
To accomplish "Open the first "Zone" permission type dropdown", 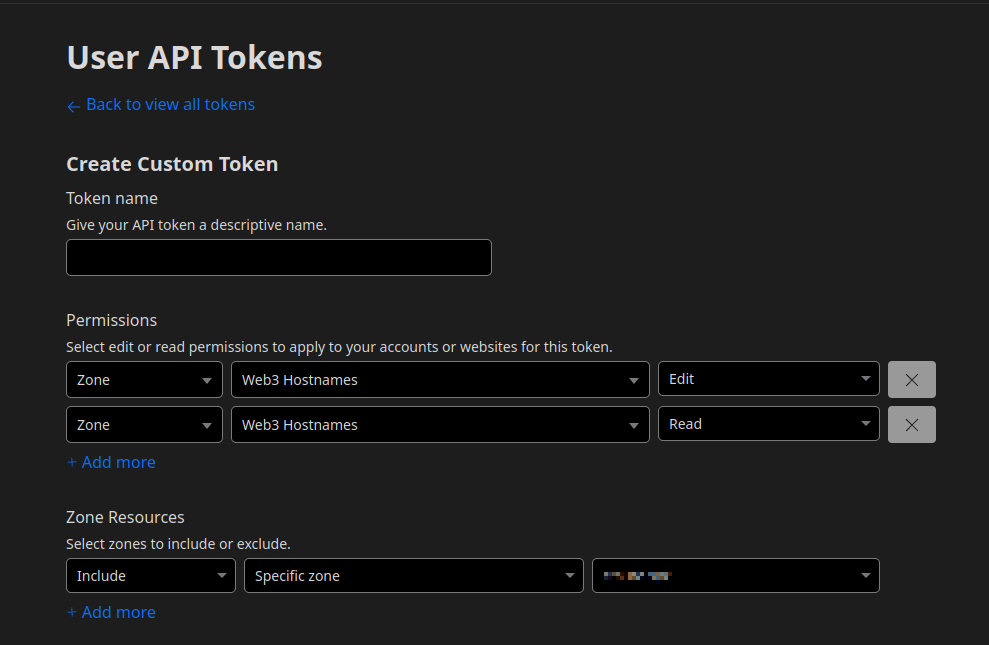I will [x=143, y=380].
